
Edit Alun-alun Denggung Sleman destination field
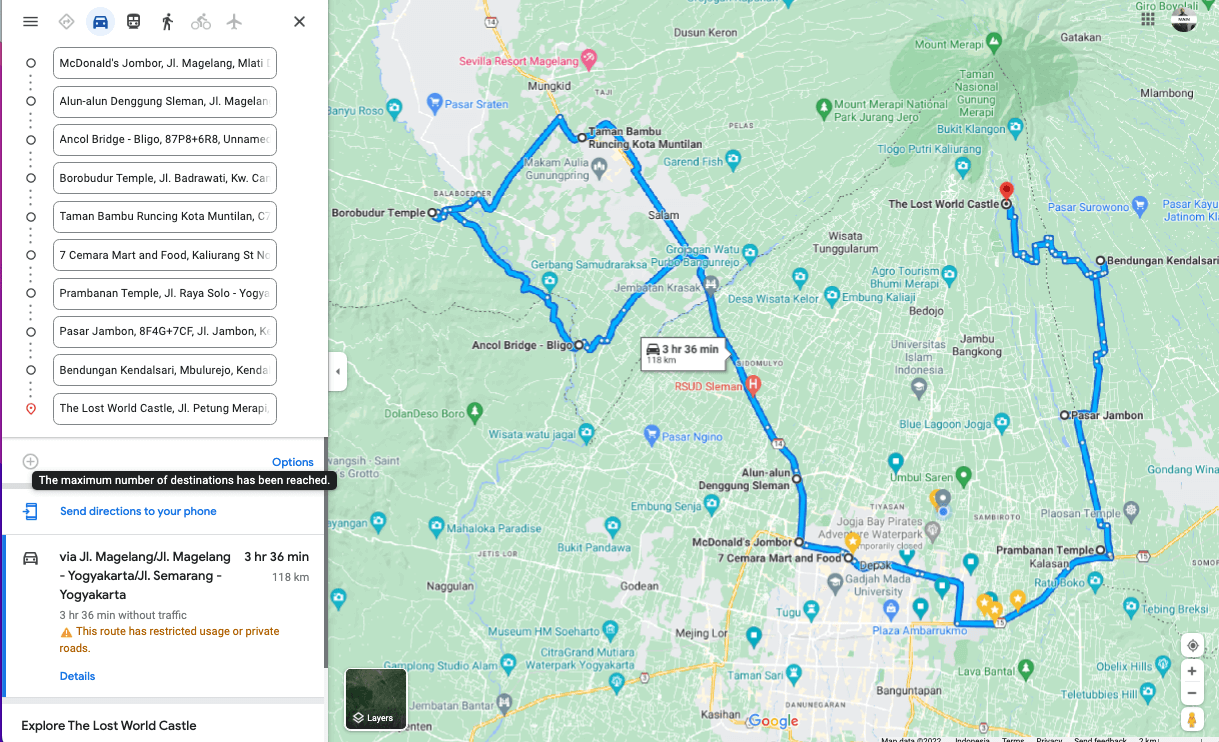165,101
